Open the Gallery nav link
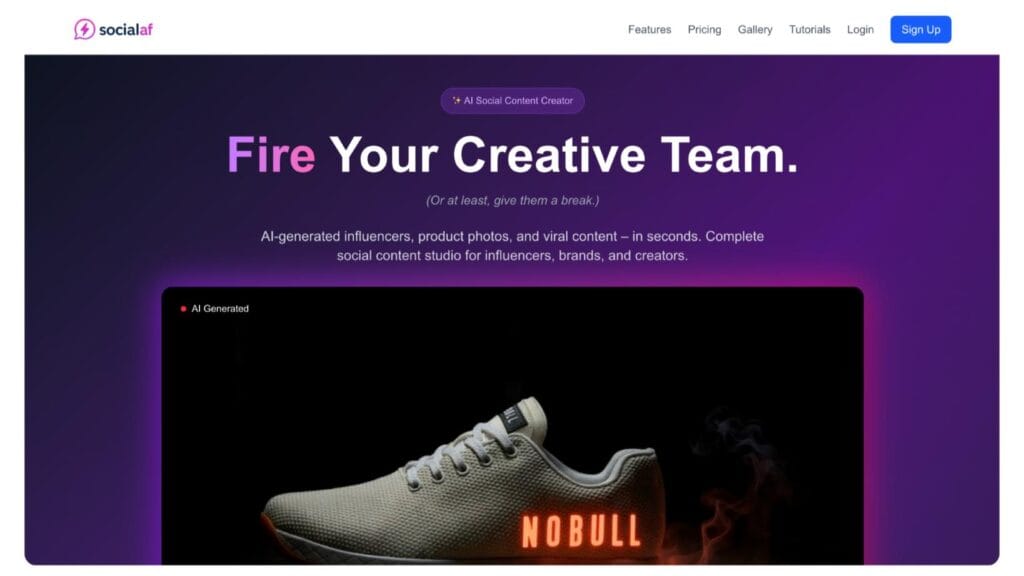The height and width of the screenshot is (576, 1024). (x=755, y=29)
